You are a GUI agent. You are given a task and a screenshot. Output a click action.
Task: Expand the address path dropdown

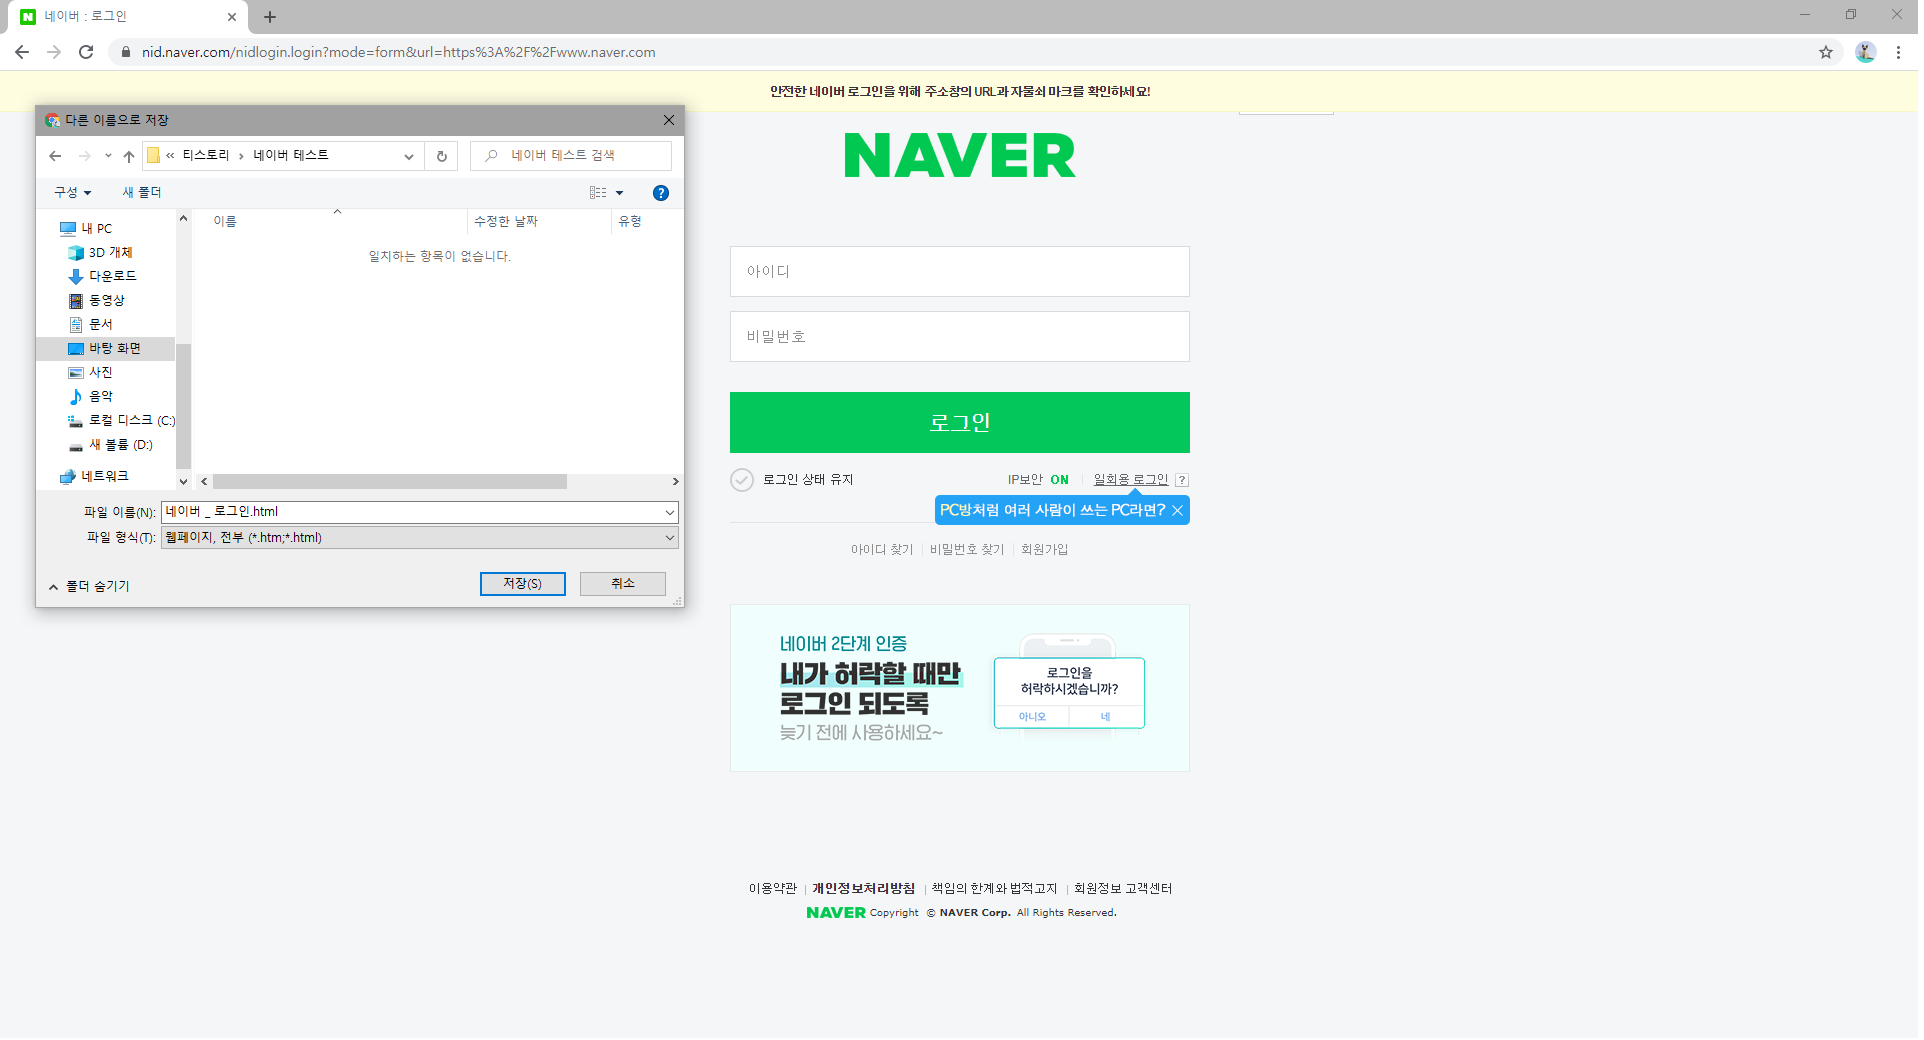click(408, 156)
